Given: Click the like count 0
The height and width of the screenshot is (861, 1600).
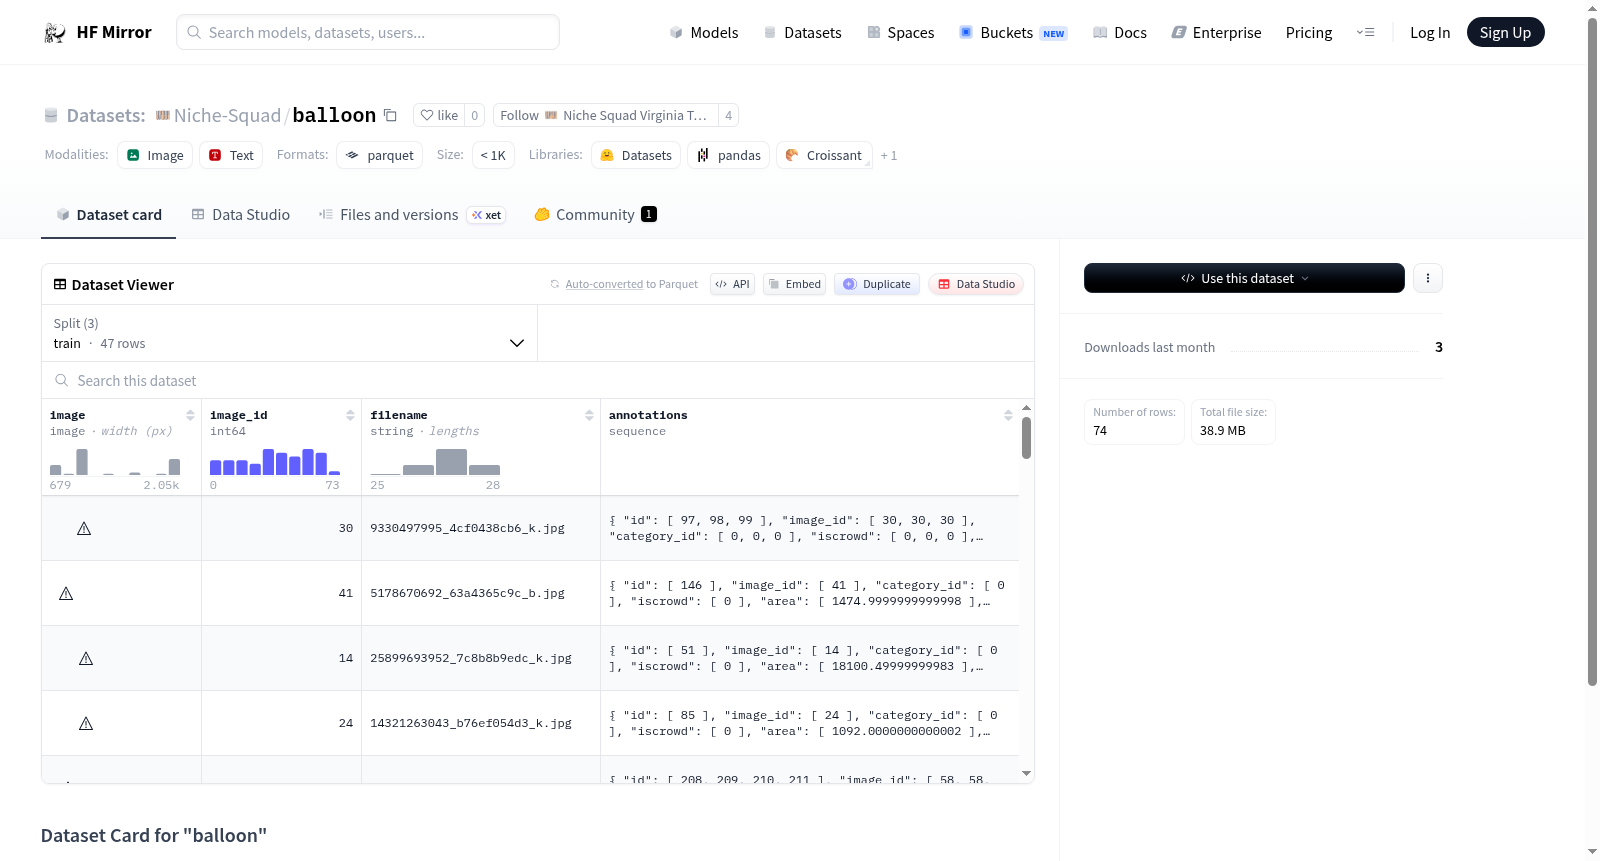Looking at the screenshot, I should click(475, 115).
